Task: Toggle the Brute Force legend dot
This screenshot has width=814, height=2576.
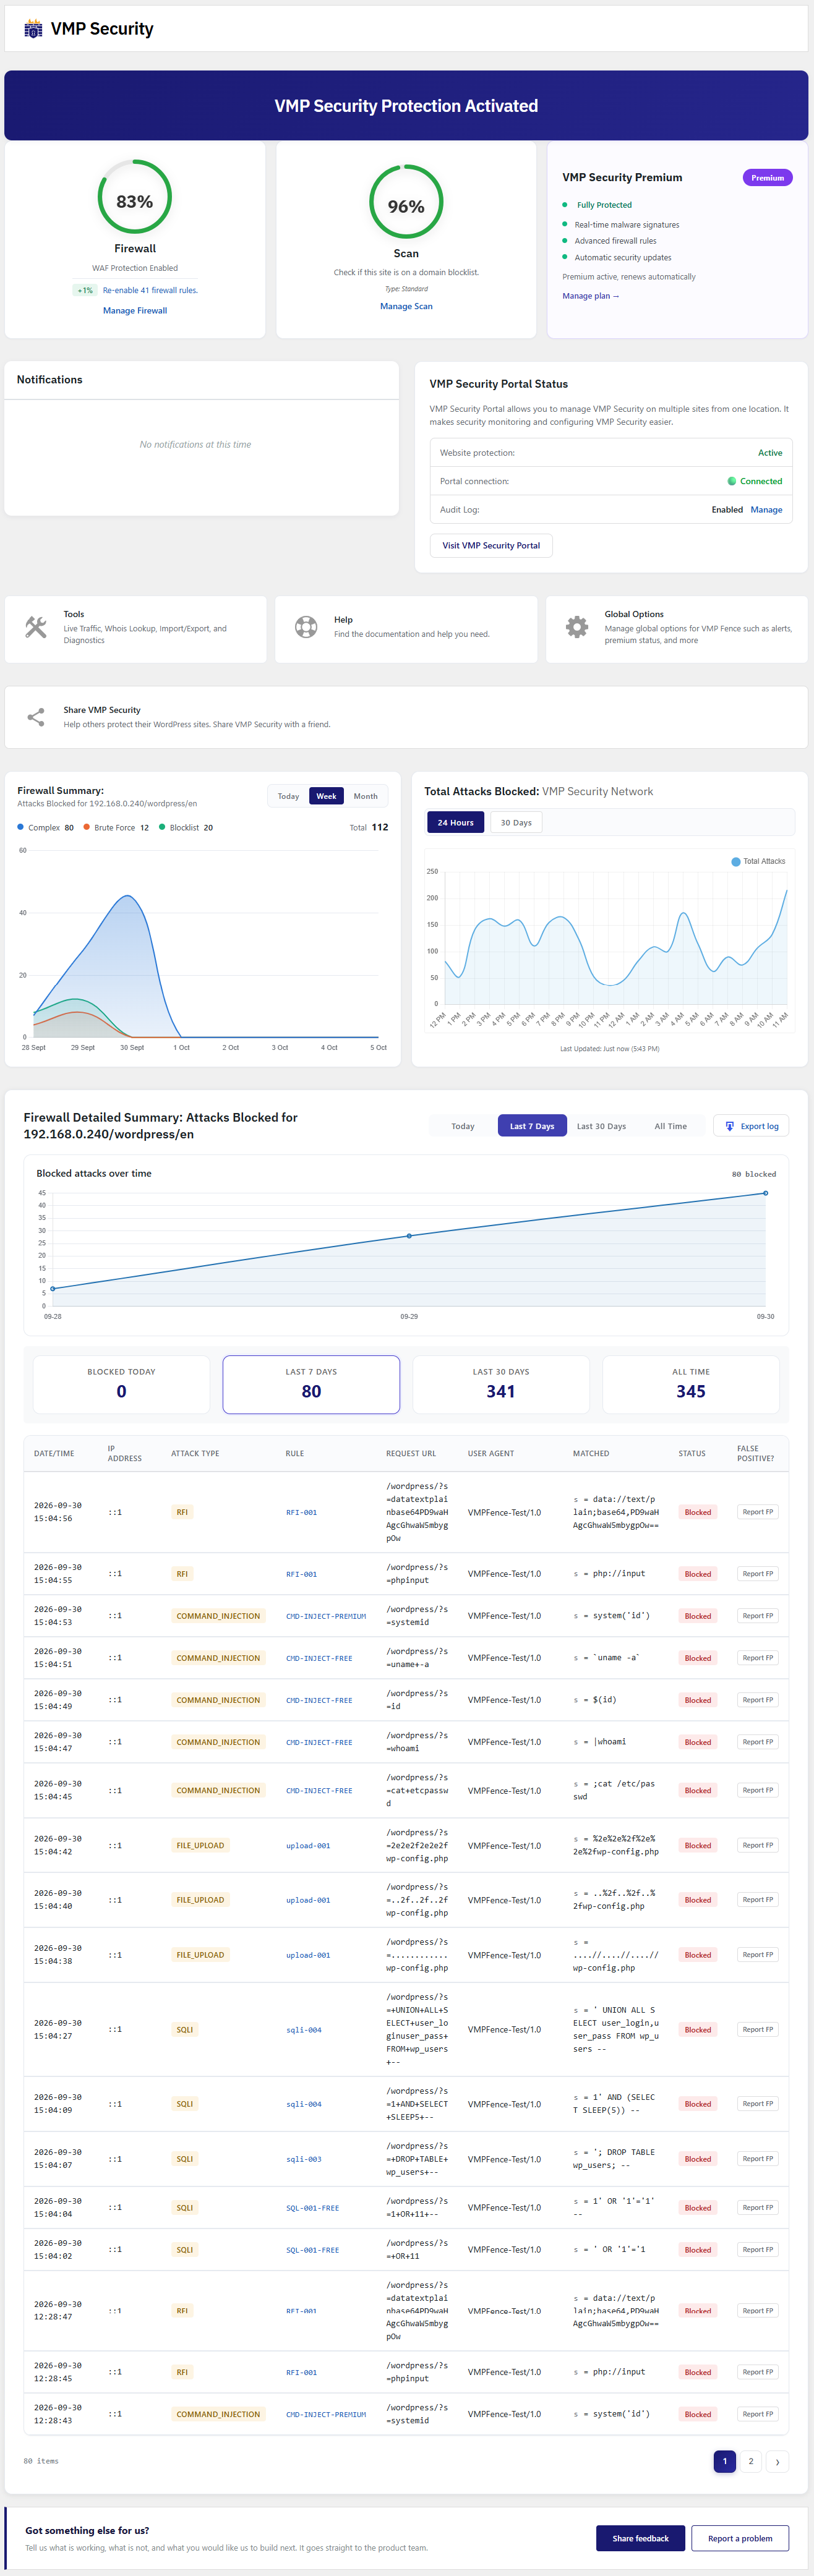Action: click(x=87, y=827)
